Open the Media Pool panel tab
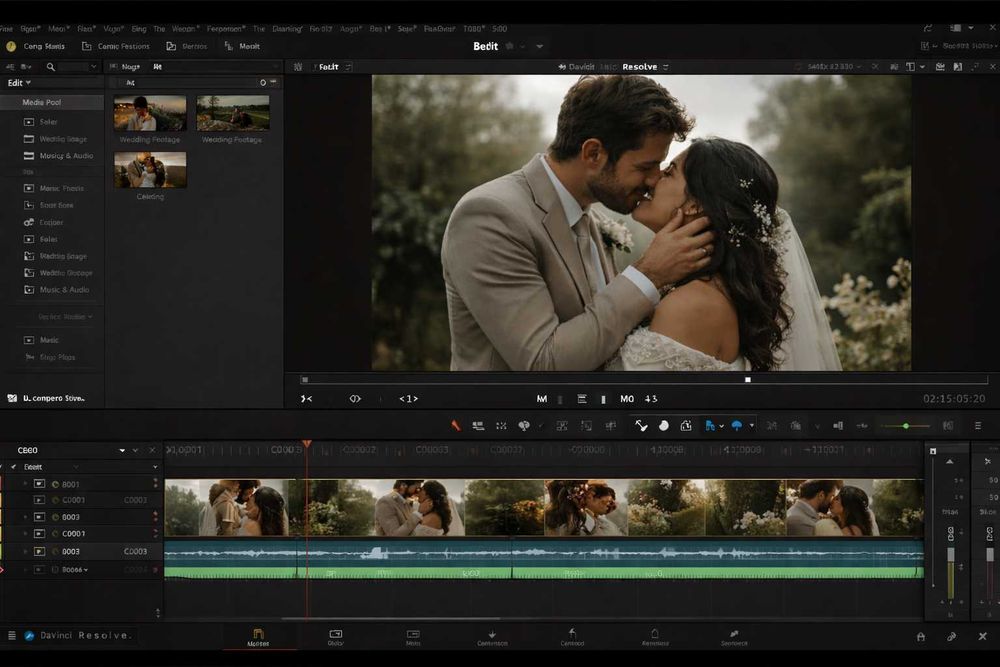Viewport: 1000px width, 667px height. (42, 103)
